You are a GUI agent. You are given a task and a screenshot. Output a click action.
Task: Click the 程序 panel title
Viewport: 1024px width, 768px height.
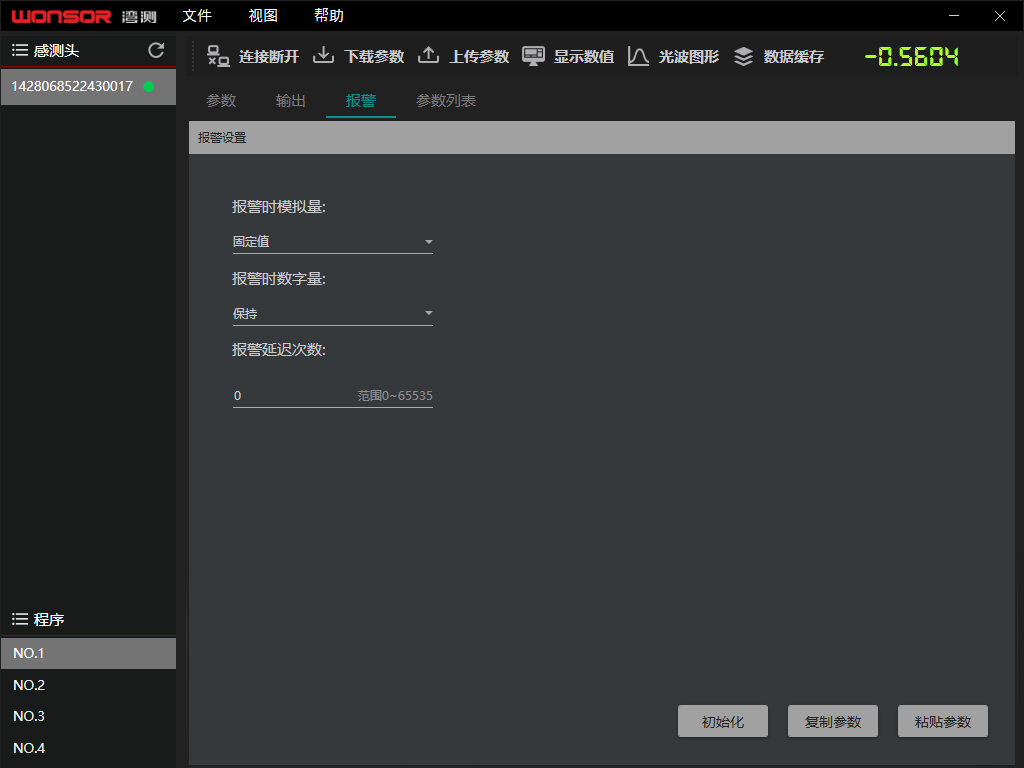49,619
